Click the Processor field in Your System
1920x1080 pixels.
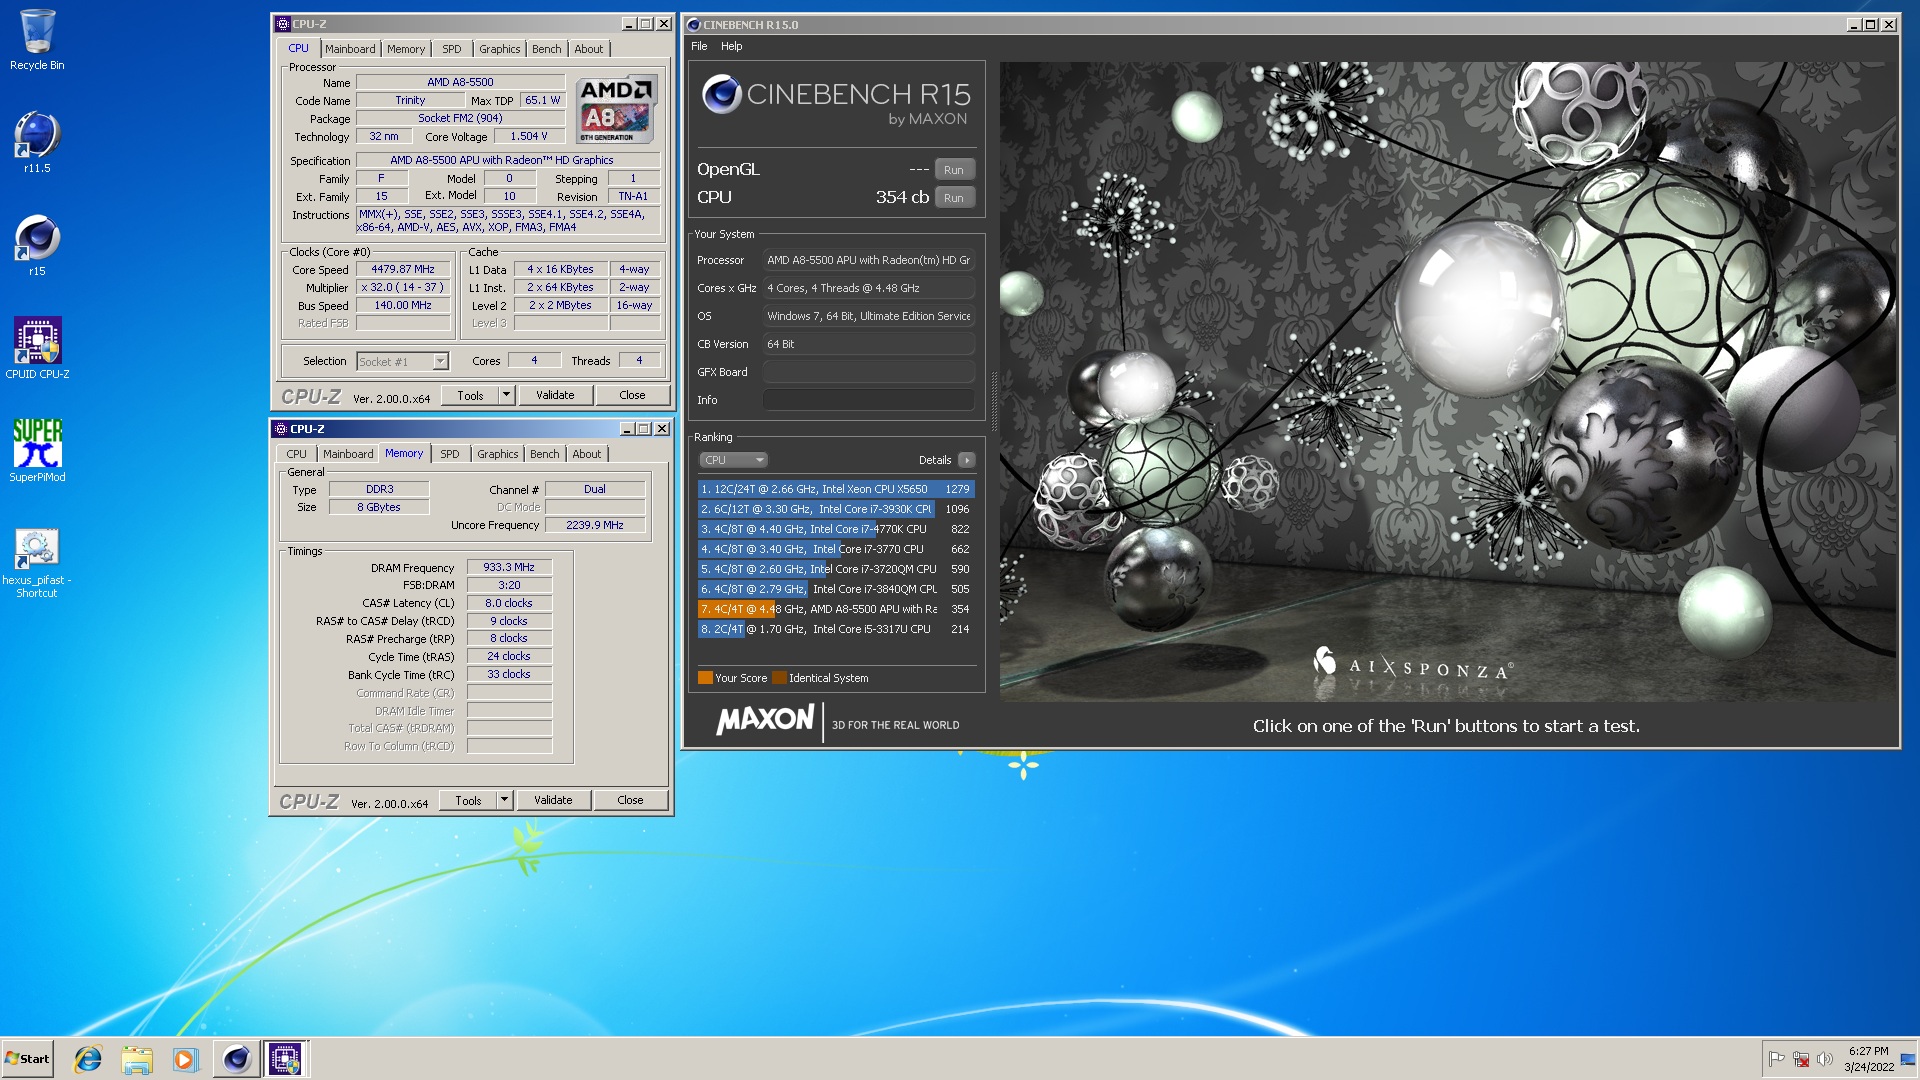point(868,260)
